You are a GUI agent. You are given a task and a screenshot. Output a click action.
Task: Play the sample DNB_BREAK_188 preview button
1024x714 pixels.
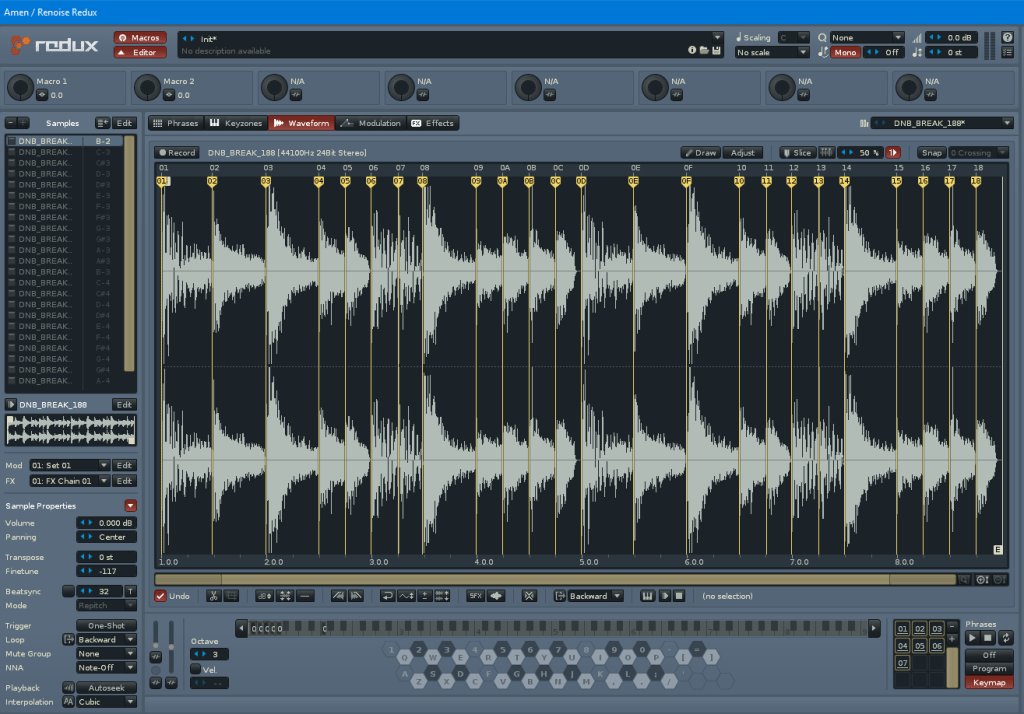point(11,404)
